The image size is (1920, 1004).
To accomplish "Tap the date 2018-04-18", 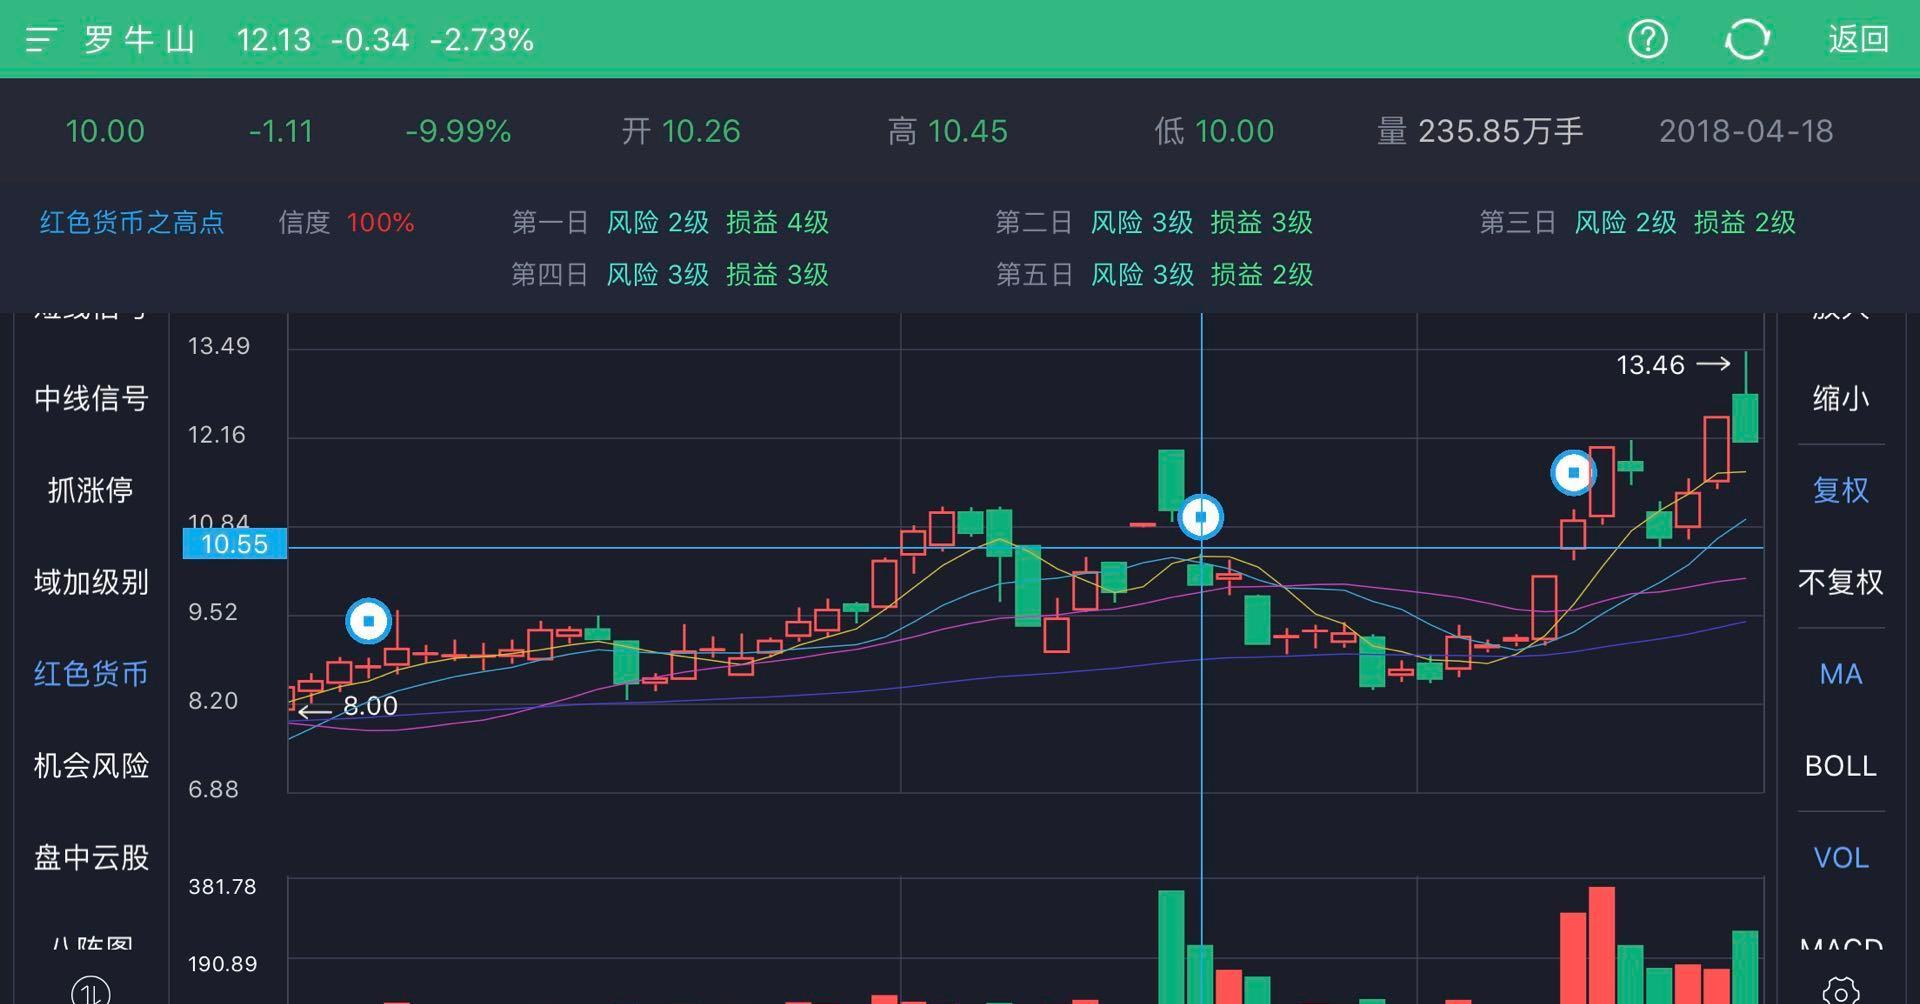I will tap(1746, 131).
